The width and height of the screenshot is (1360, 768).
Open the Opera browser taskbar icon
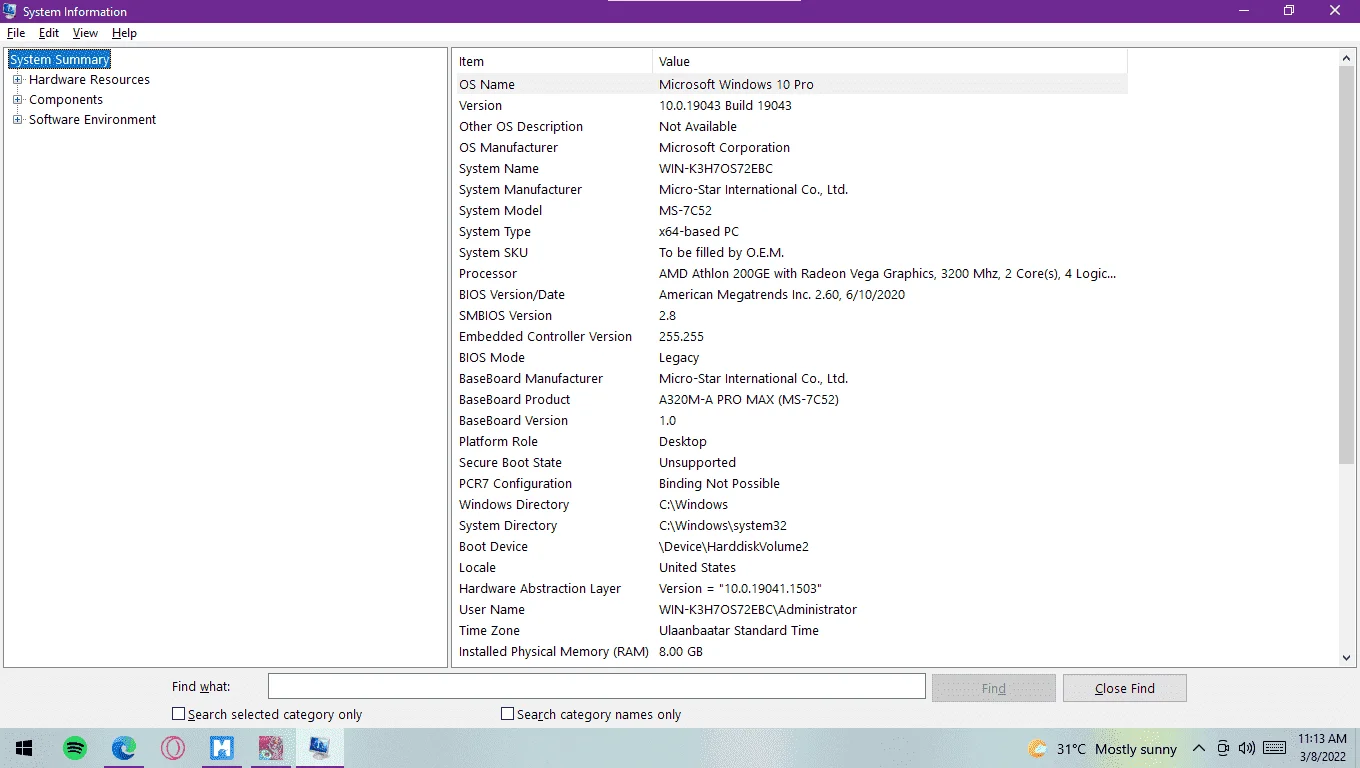pyautogui.click(x=173, y=748)
